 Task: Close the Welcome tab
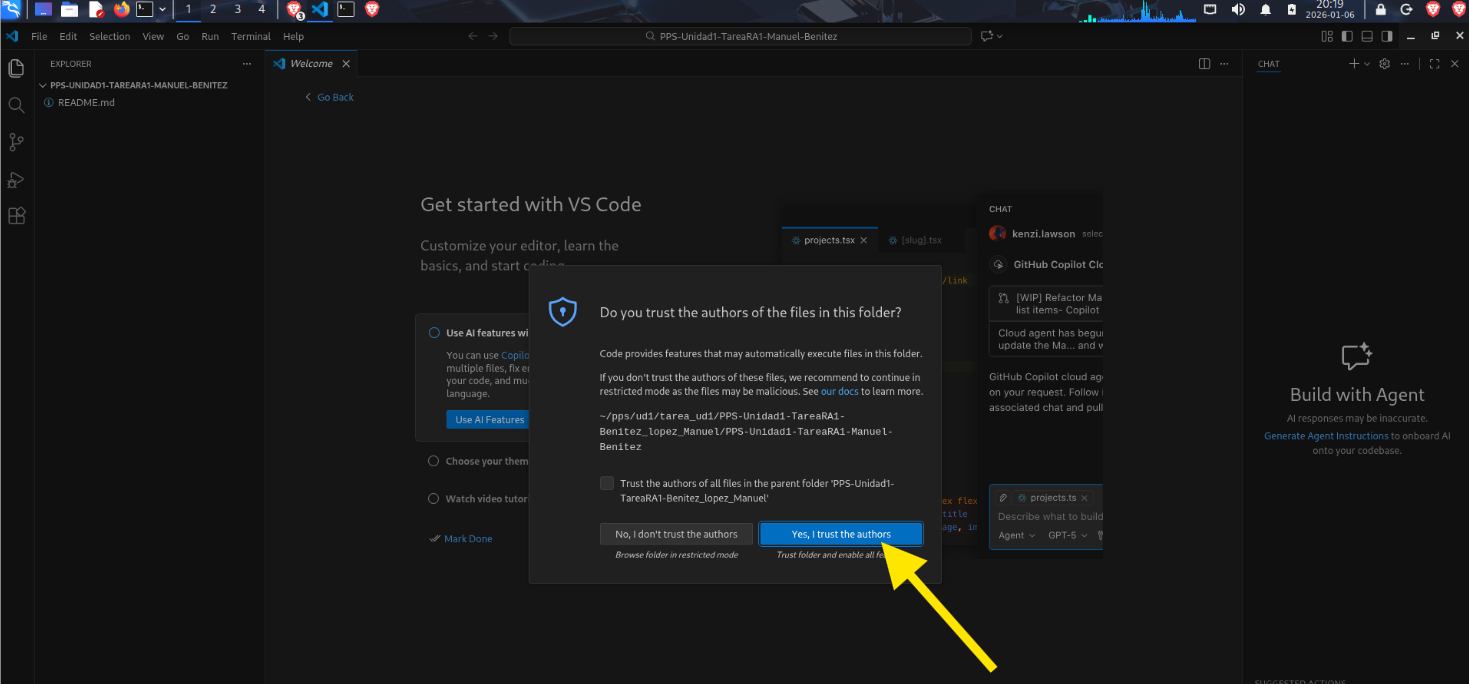(346, 63)
